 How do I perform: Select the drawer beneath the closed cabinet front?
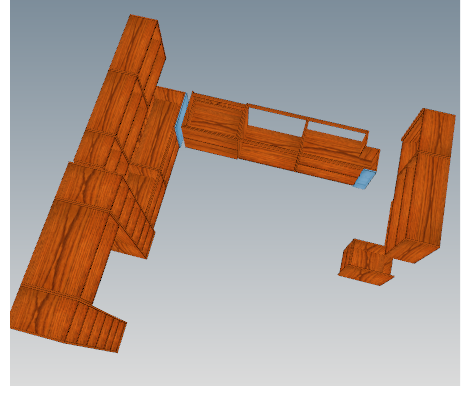pos(211,148)
